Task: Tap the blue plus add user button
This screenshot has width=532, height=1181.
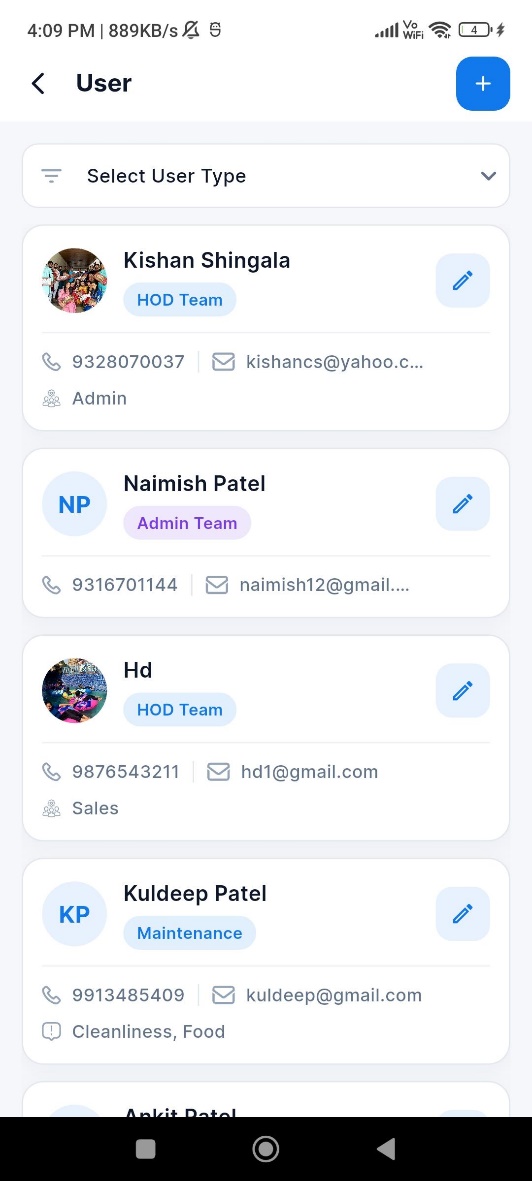Action: coord(482,84)
